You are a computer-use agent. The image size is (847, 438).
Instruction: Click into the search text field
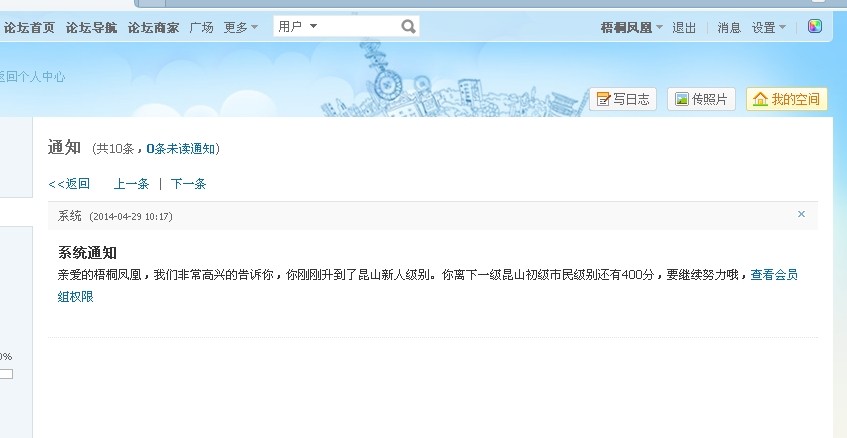click(359, 26)
